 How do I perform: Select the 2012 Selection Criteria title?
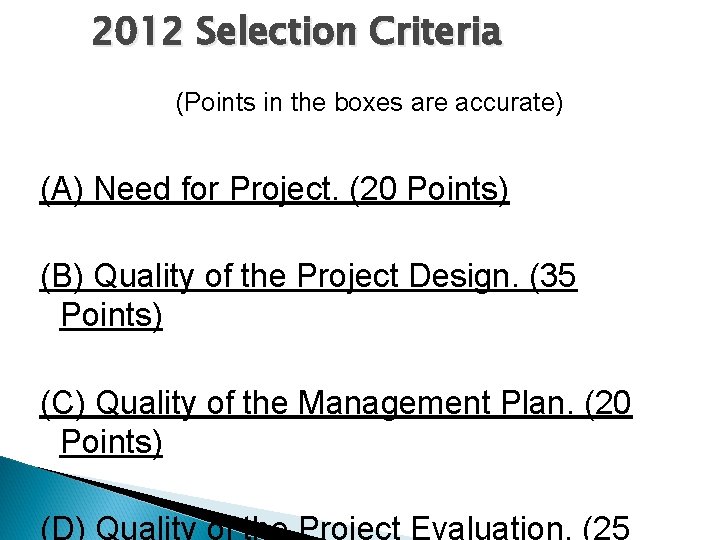click(297, 31)
